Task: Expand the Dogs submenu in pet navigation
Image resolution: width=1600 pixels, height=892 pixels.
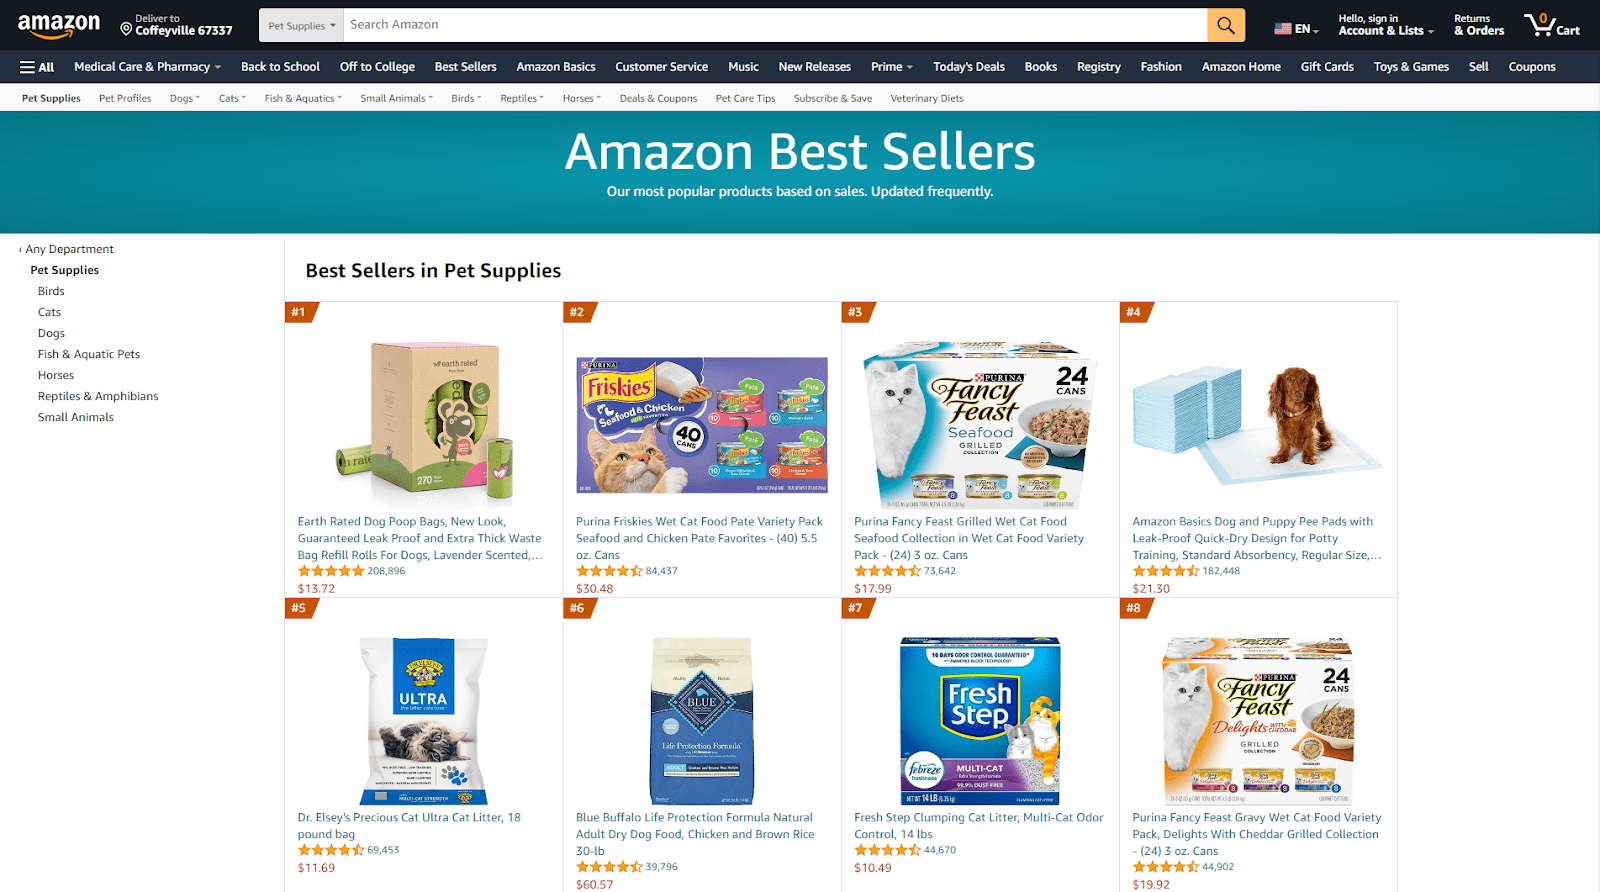Action: click(x=184, y=98)
